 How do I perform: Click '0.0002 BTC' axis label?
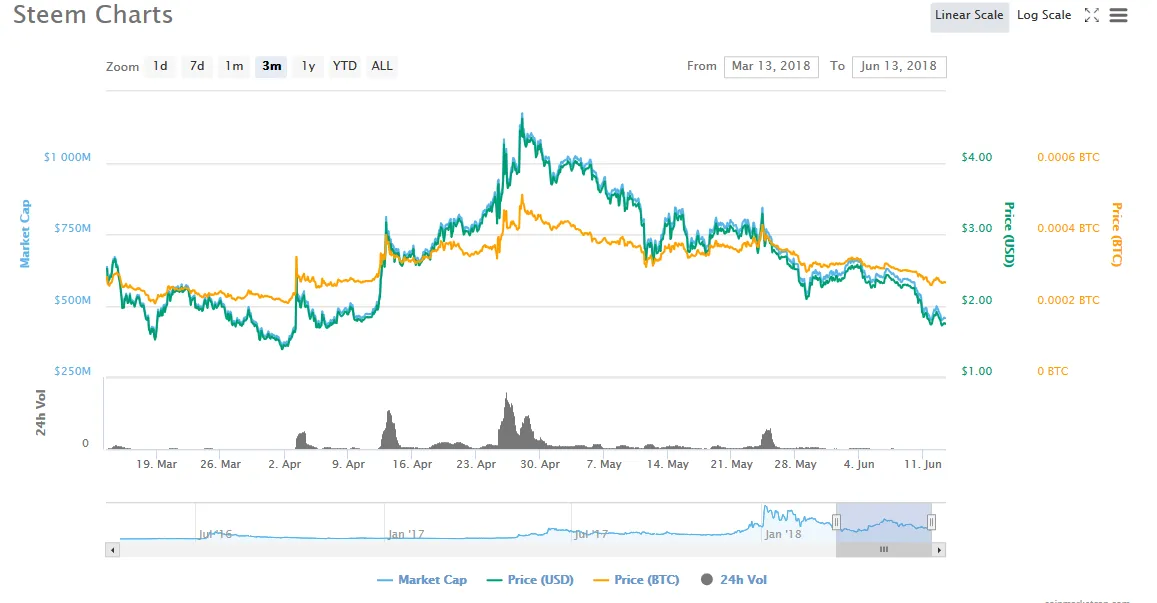[1068, 300]
